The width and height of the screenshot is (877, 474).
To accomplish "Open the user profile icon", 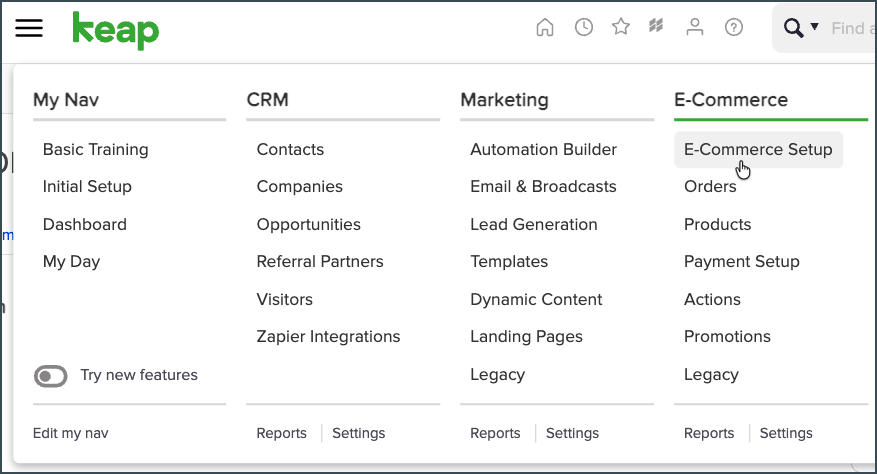I will coord(695,27).
